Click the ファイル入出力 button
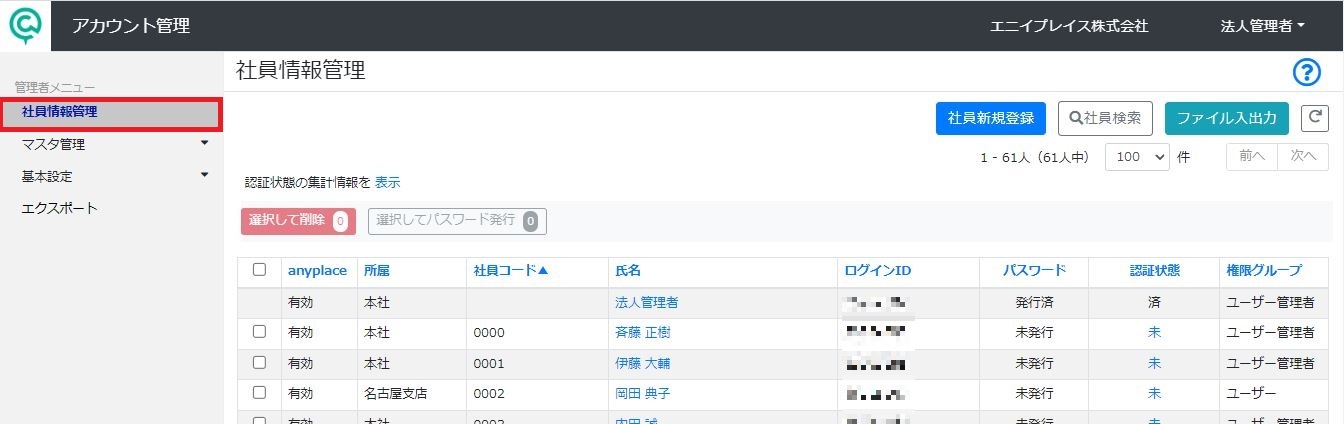 (1227, 118)
